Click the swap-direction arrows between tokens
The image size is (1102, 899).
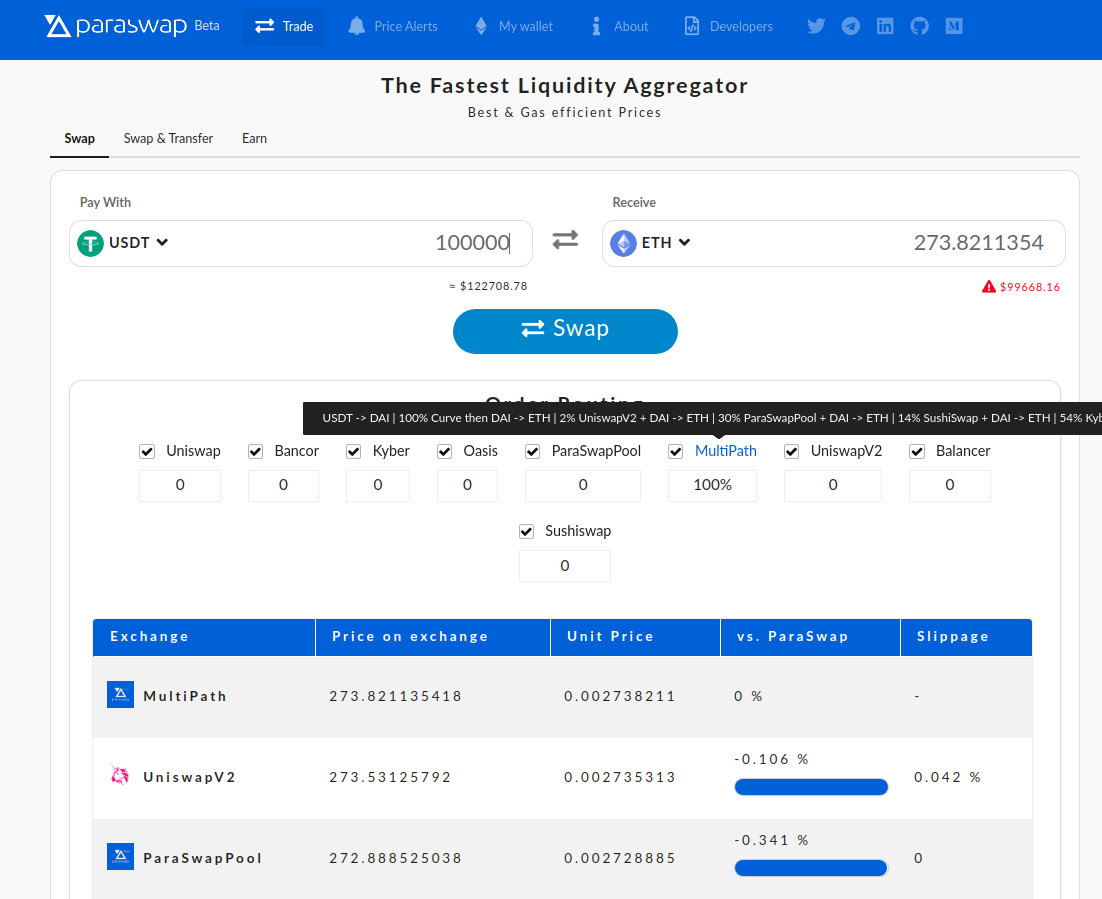pyautogui.click(x=565, y=240)
